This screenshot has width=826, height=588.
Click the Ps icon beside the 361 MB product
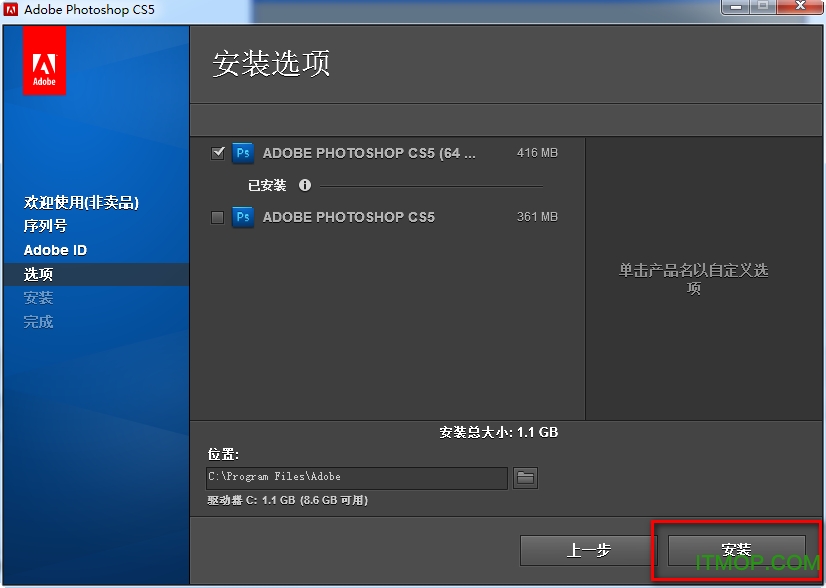click(242, 217)
